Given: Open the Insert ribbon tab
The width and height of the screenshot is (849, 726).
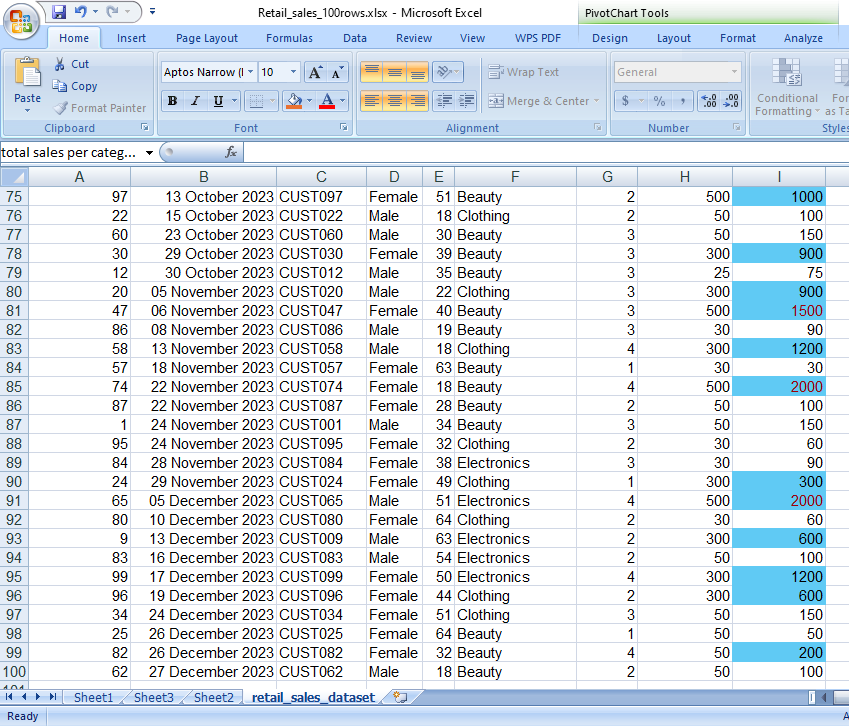Looking at the screenshot, I should [131, 38].
